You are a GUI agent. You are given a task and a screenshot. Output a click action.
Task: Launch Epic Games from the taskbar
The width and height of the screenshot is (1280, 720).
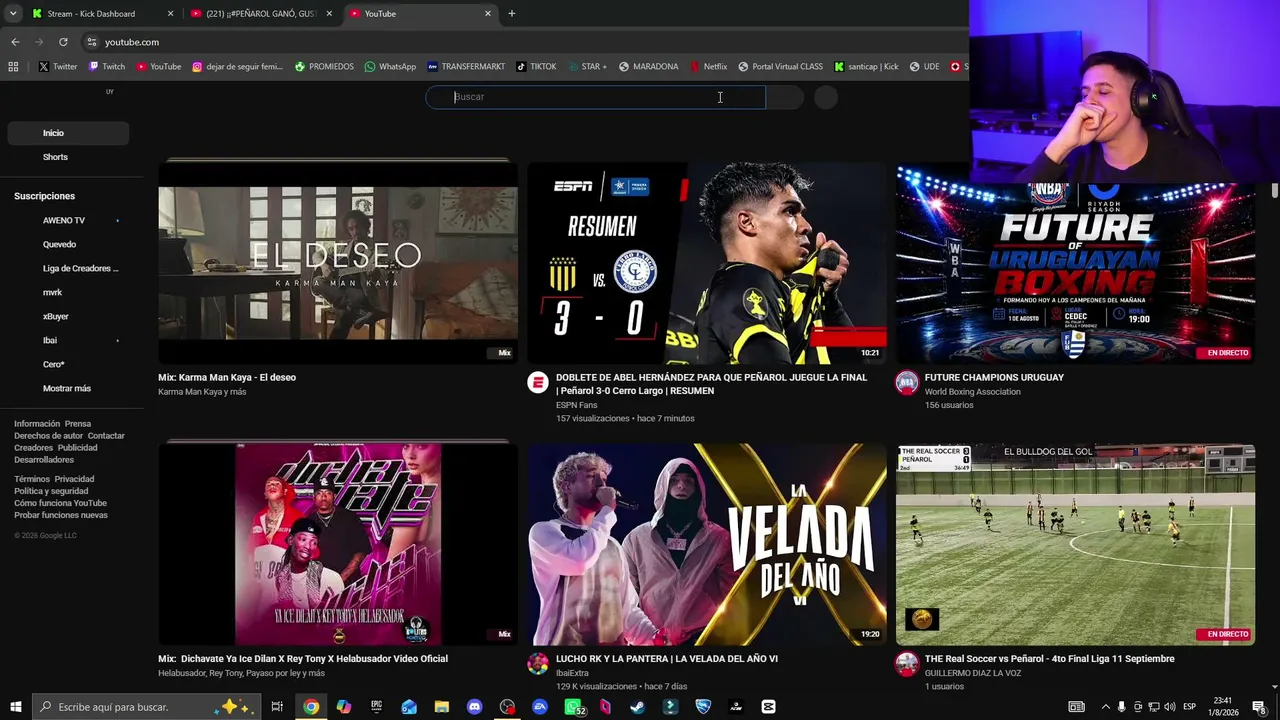click(x=376, y=707)
